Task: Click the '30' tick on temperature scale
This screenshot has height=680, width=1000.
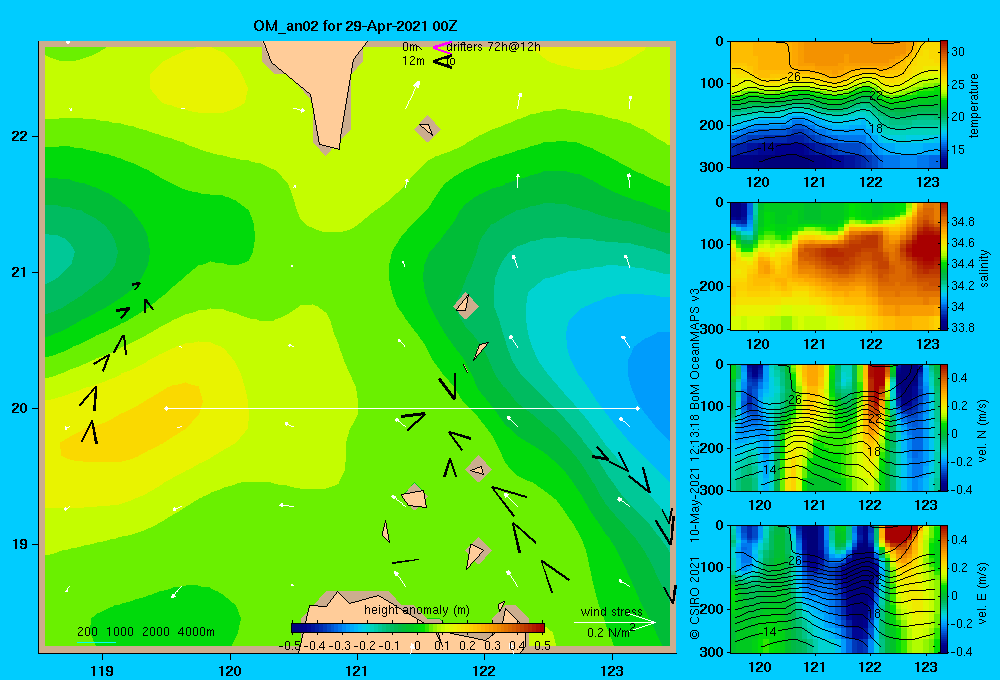Action: (958, 52)
